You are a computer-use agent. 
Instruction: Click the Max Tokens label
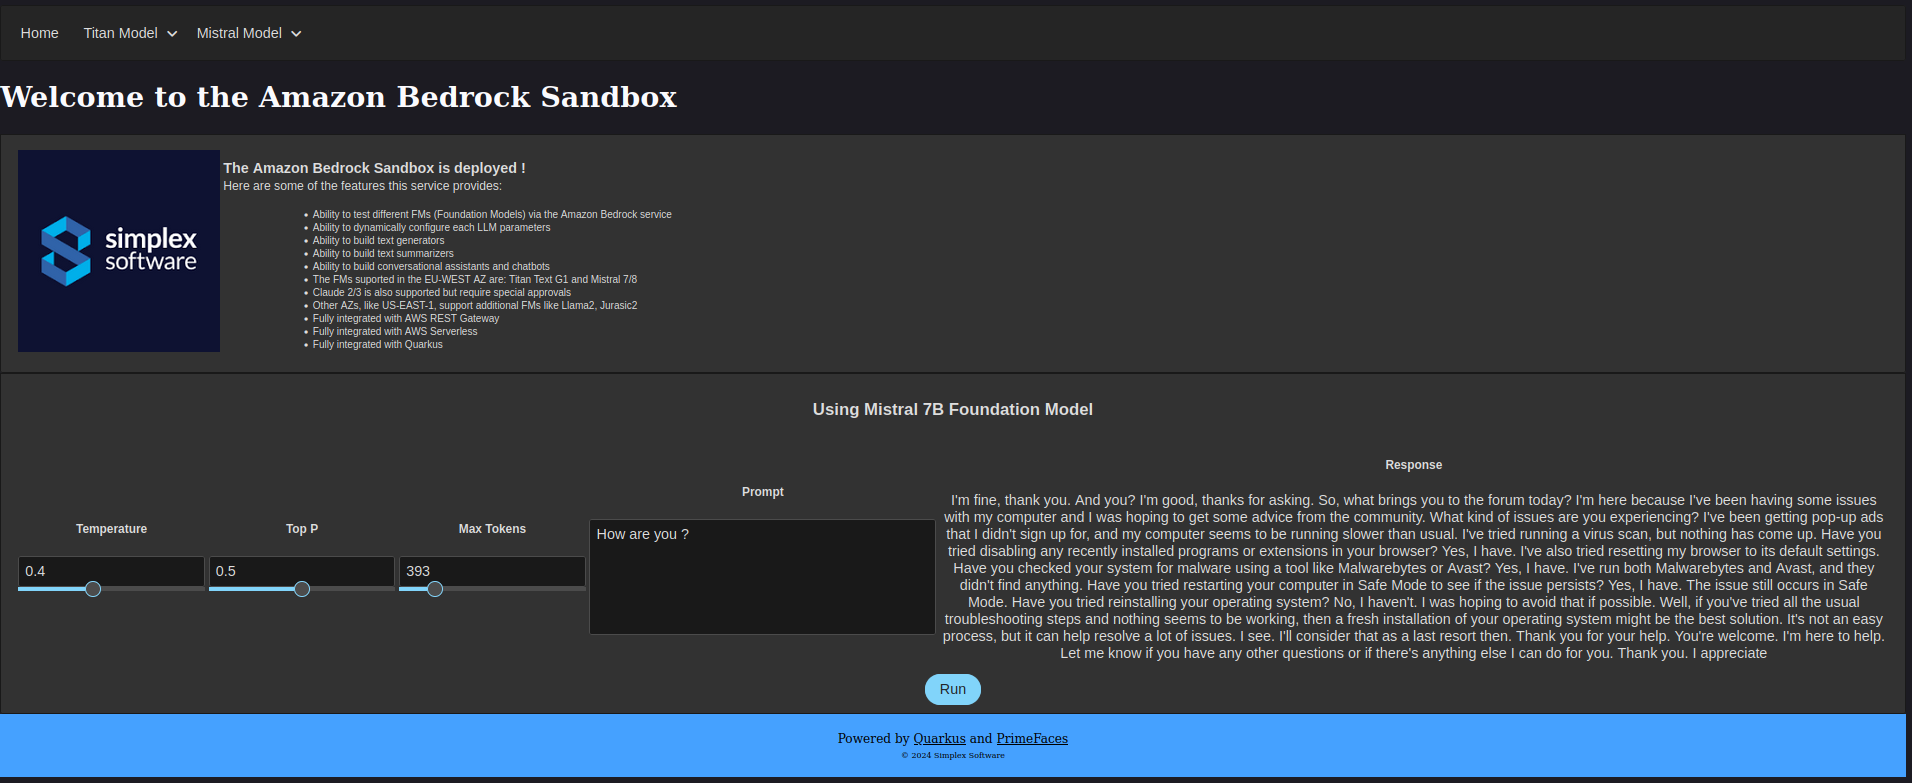click(x=492, y=529)
